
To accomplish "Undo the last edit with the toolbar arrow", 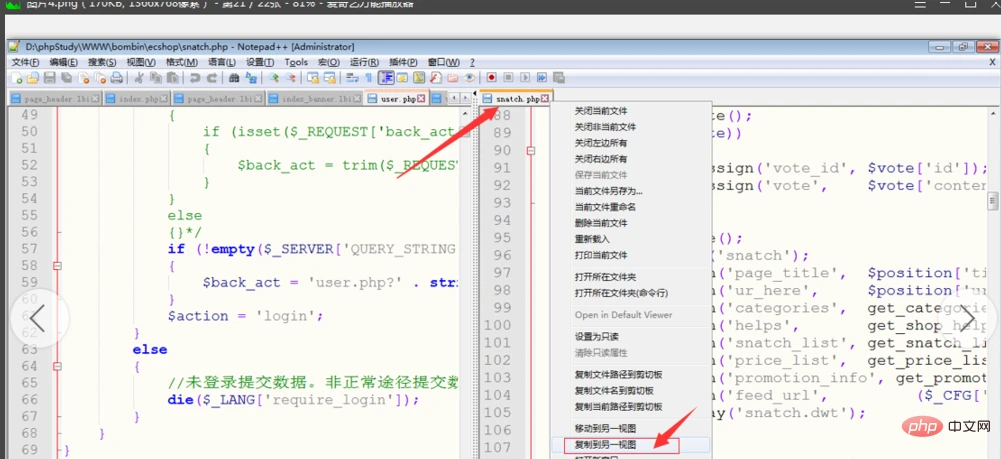I will (194, 78).
